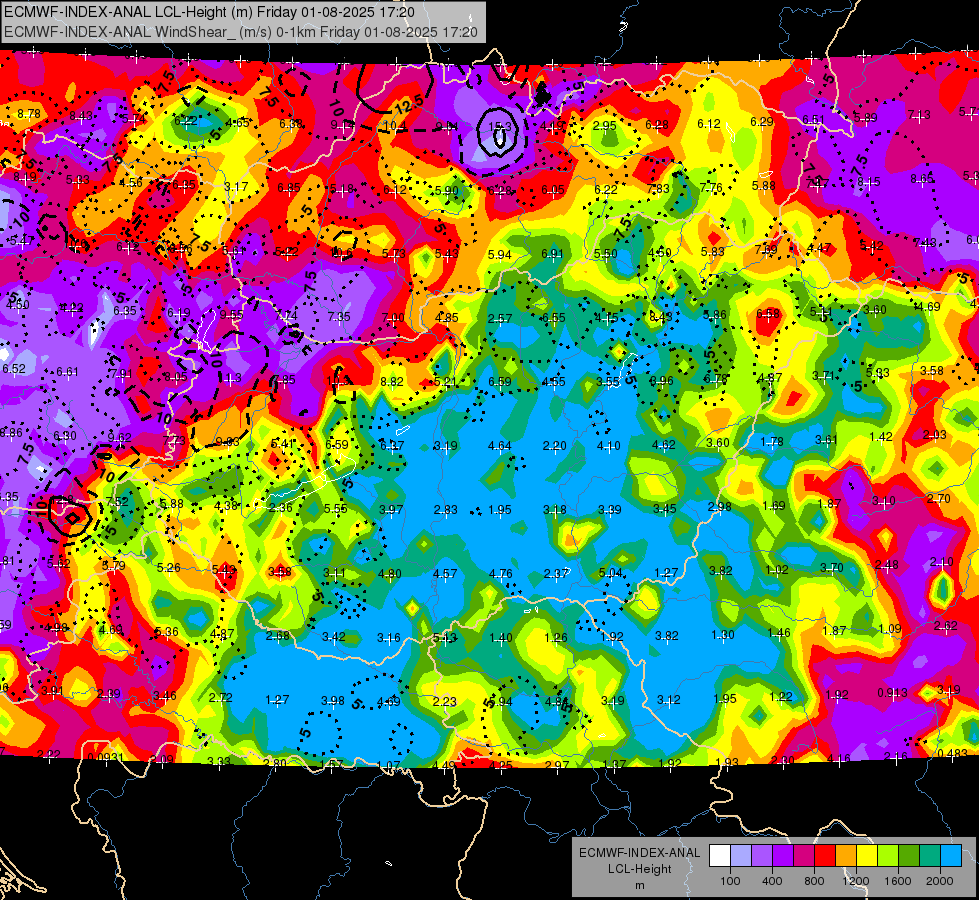Click the 0.913 grid value

tap(892, 692)
